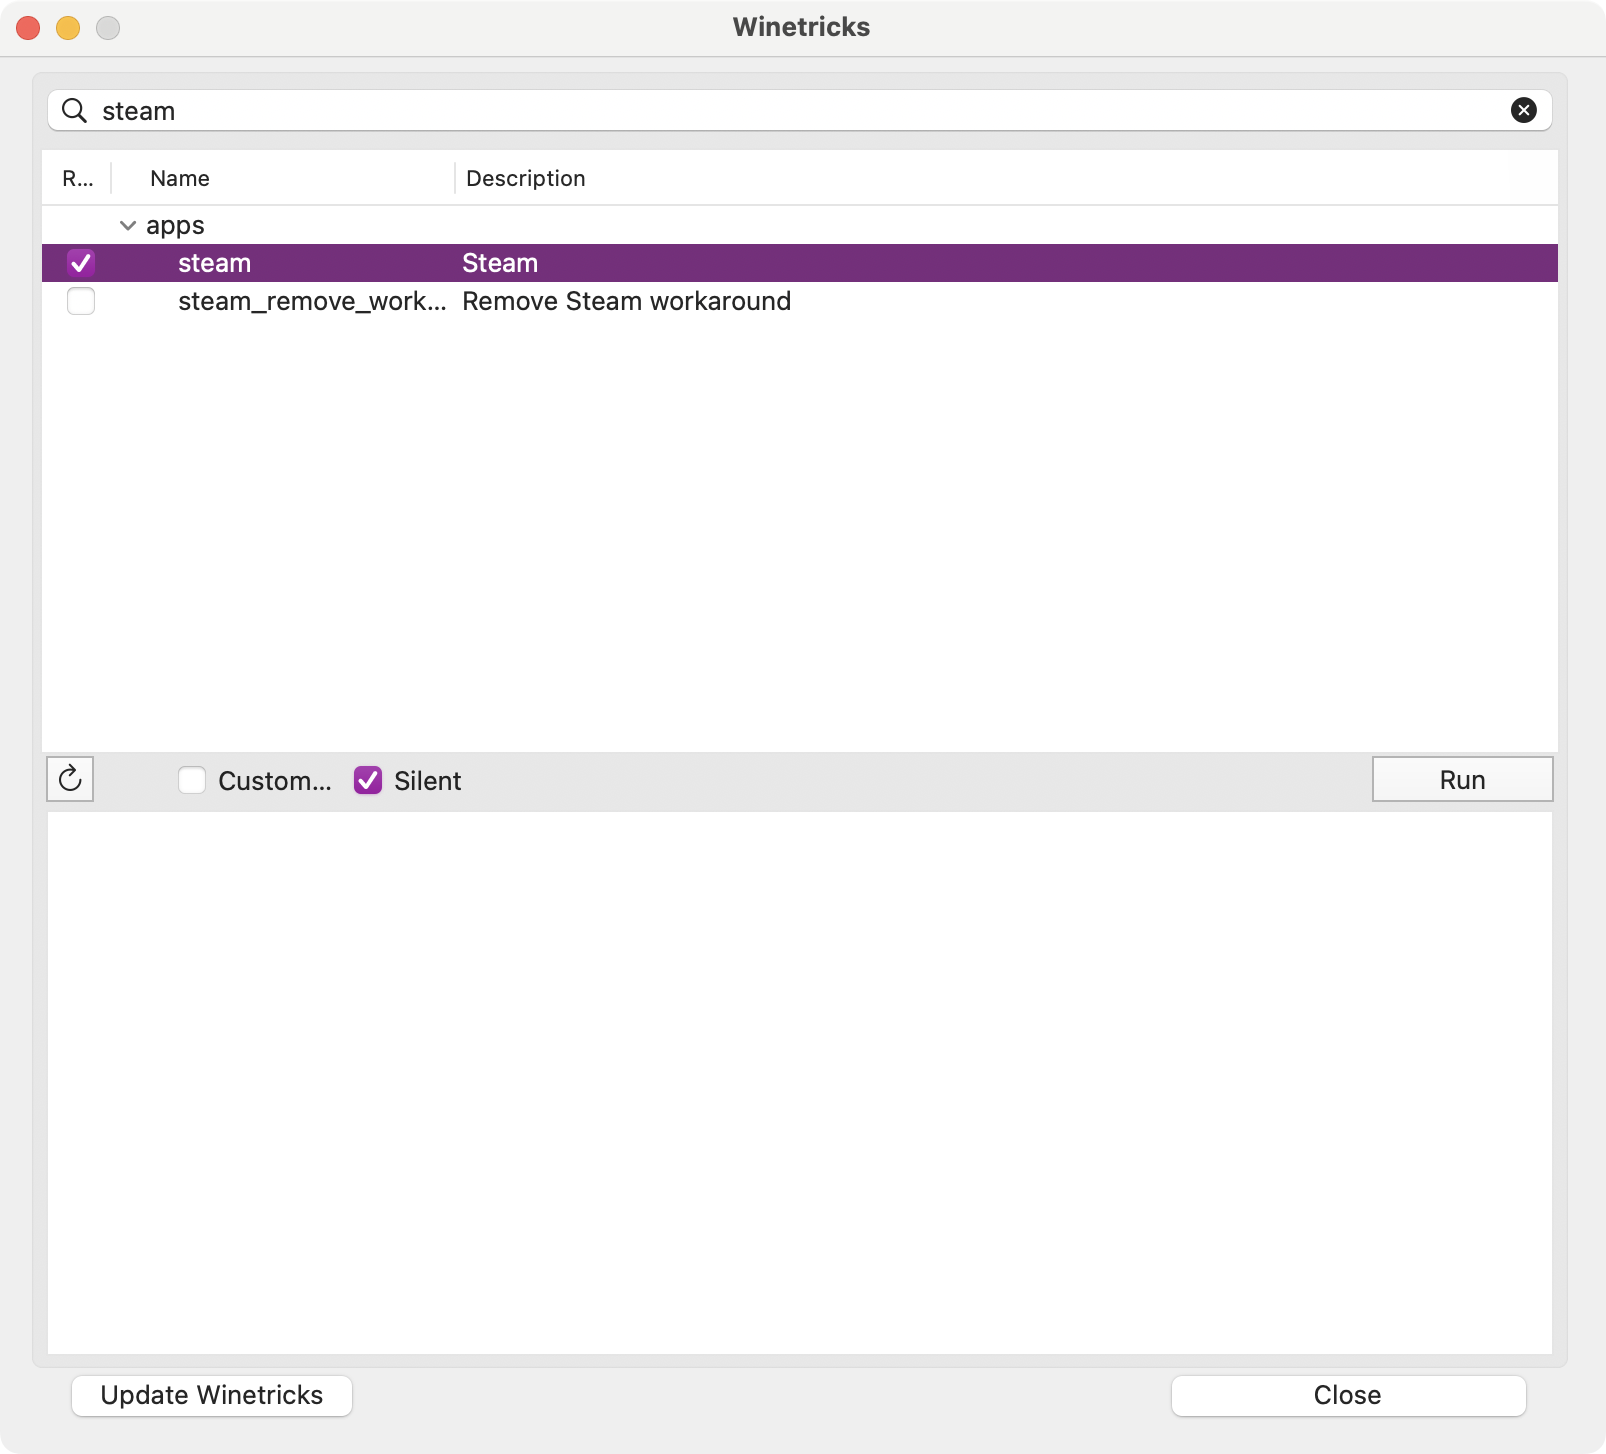The width and height of the screenshot is (1606, 1454).
Task: Click the magnifying glass search icon
Action: [x=74, y=110]
